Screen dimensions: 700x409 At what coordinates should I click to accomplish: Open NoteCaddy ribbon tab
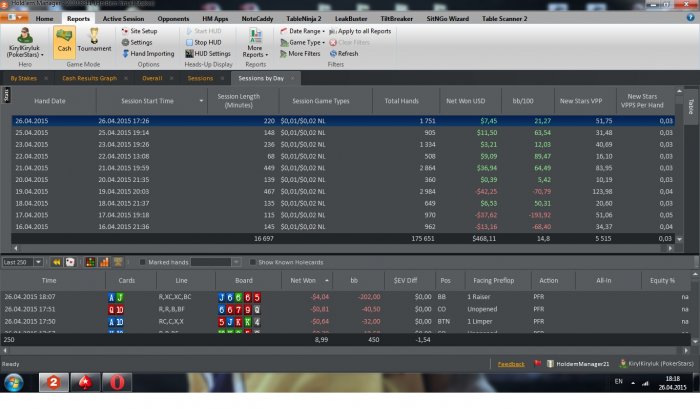coord(257,19)
